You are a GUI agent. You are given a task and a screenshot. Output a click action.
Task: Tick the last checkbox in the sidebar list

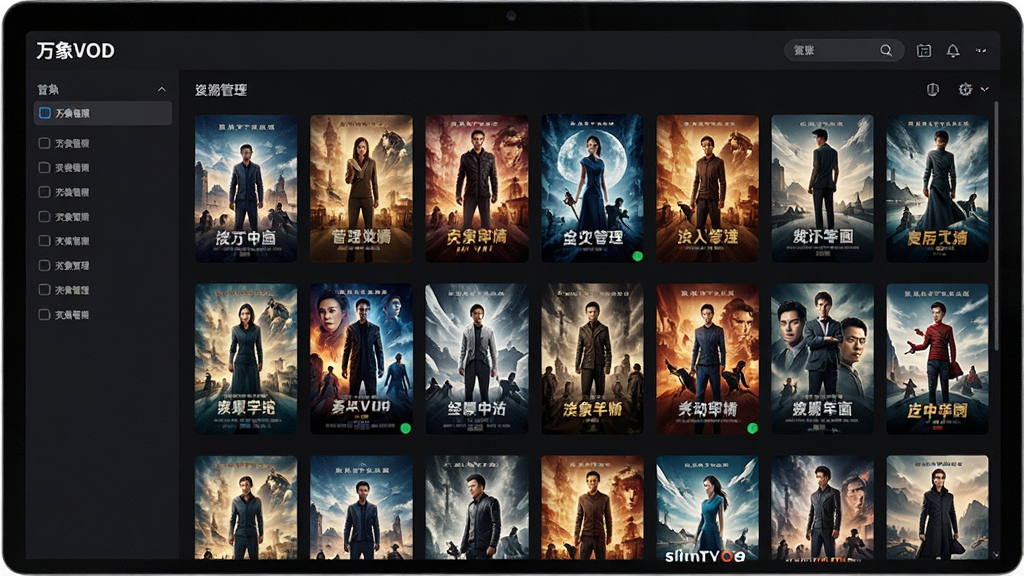point(44,314)
